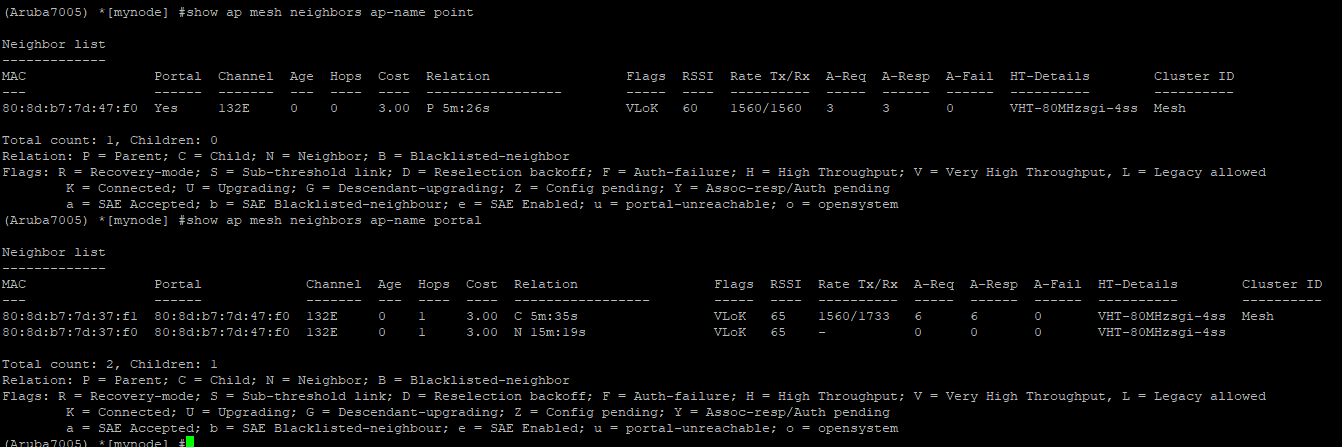Select MAC address 80:8d:b7:7d:37:f0
This screenshot has height=447, width=1342.
tap(70, 332)
